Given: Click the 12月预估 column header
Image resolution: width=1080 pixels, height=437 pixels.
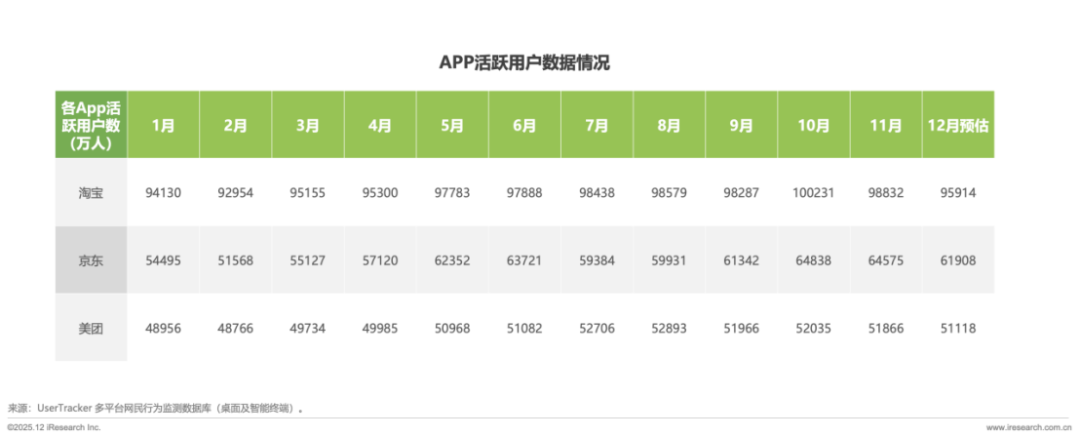Looking at the screenshot, I should (959, 125).
